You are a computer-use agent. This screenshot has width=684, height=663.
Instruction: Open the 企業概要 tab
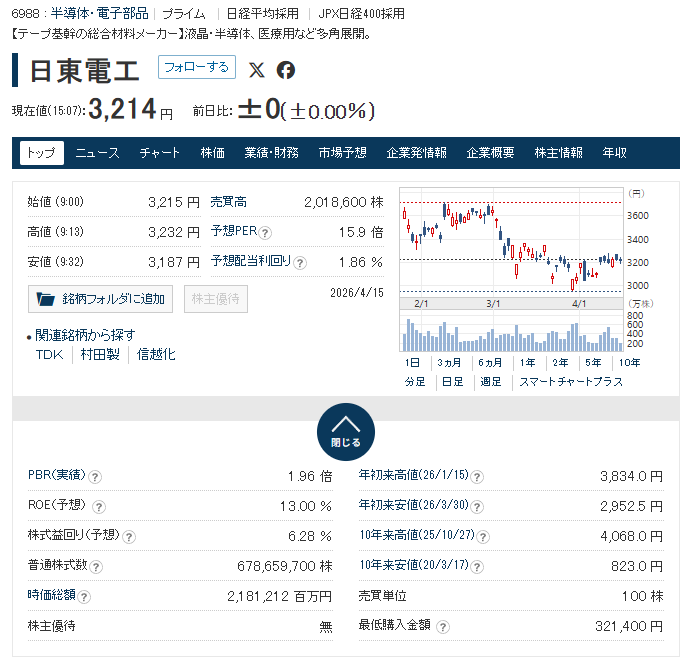[490, 153]
